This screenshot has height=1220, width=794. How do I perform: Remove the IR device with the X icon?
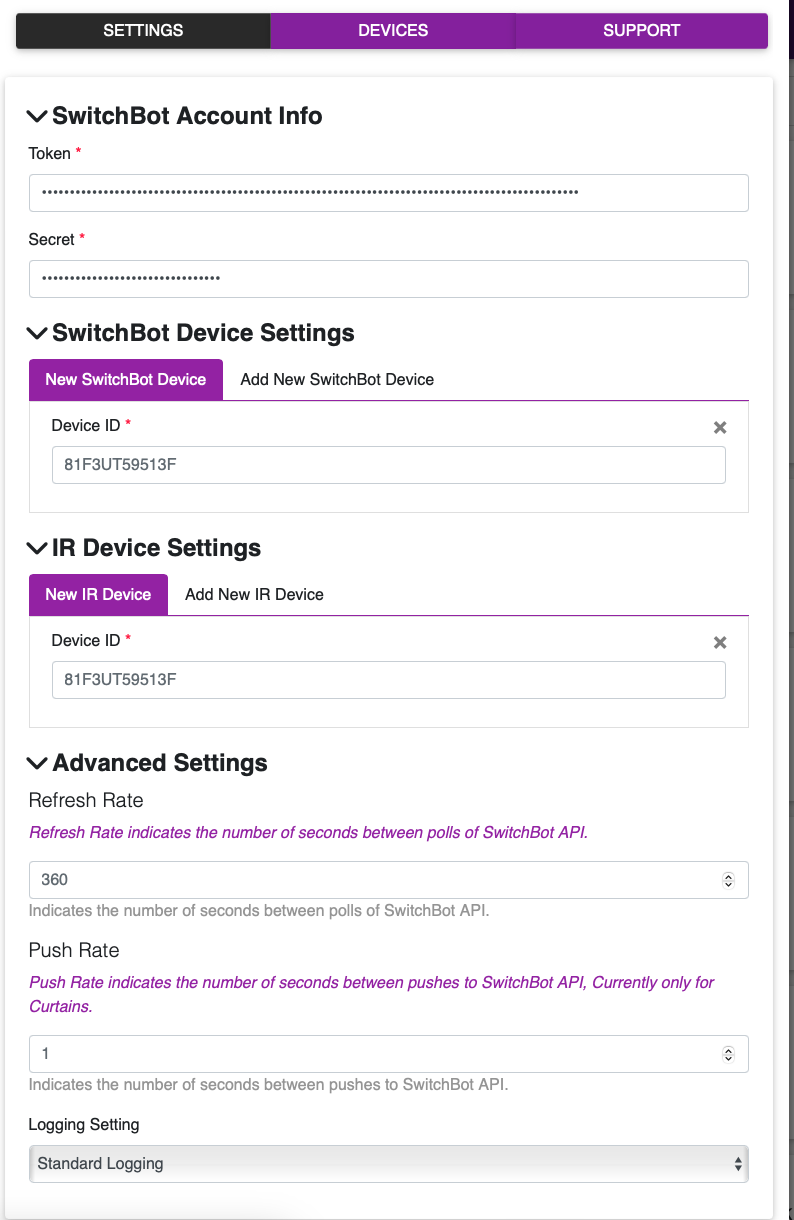coord(720,642)
